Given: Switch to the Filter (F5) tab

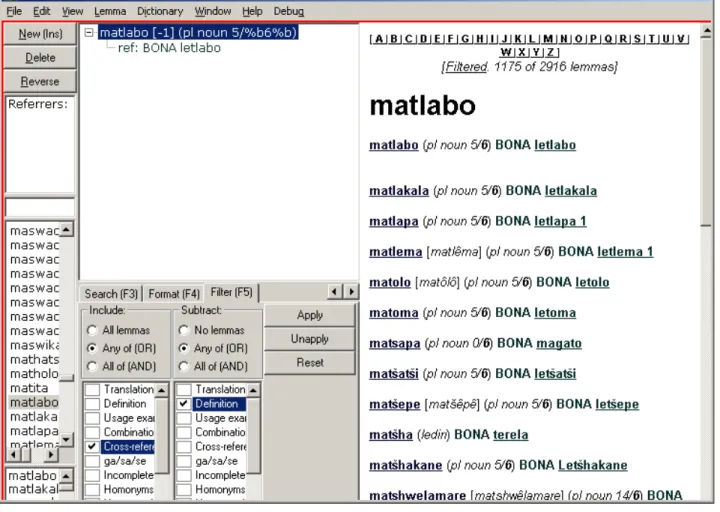Looking at the screenshot, I should point(231,293).
